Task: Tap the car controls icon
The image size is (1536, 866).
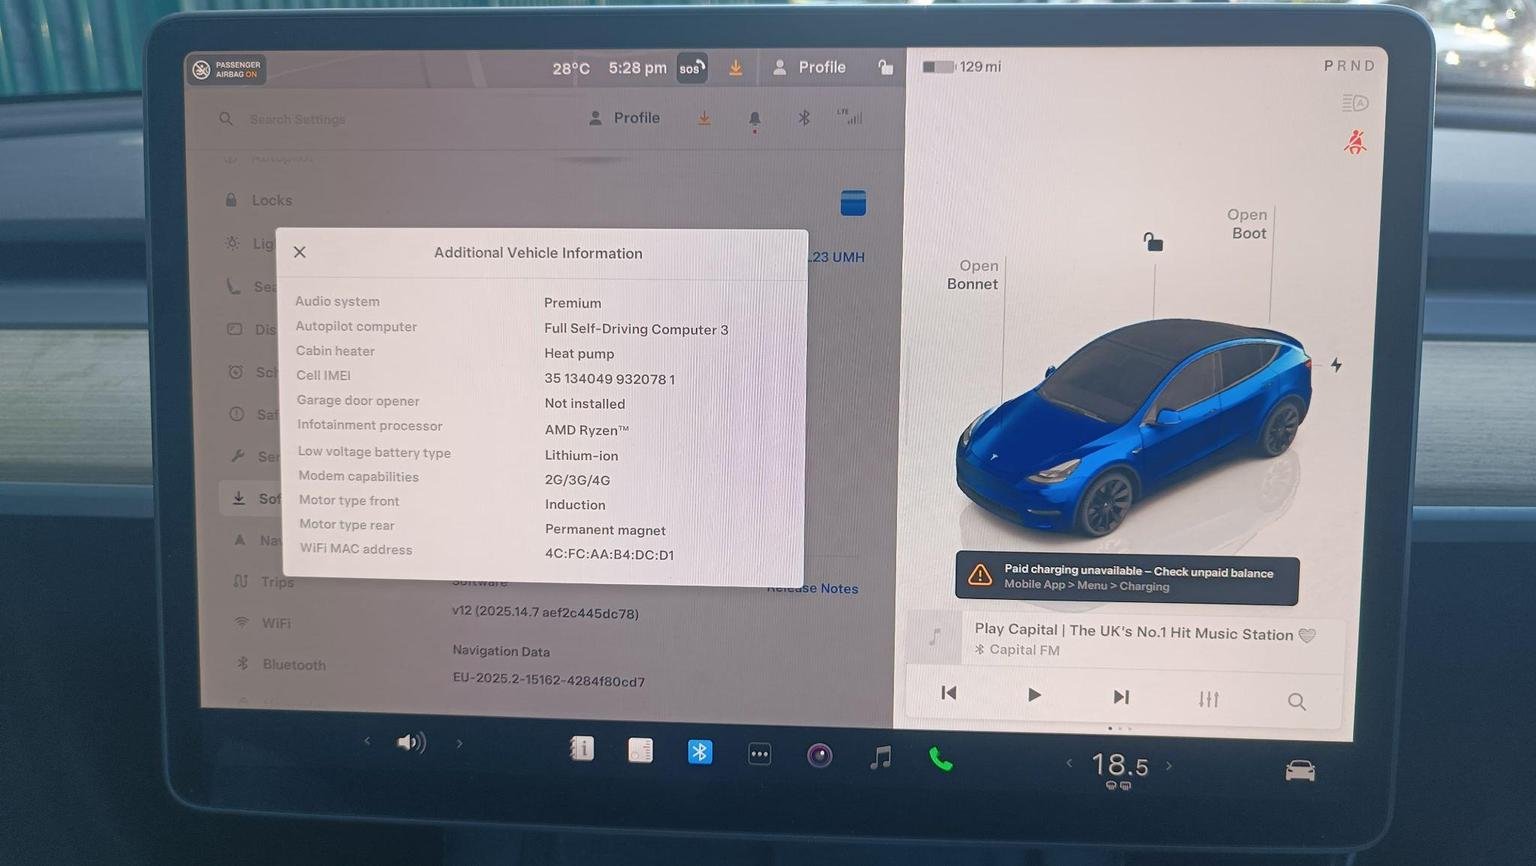Action: click(x=1300, y=770)
